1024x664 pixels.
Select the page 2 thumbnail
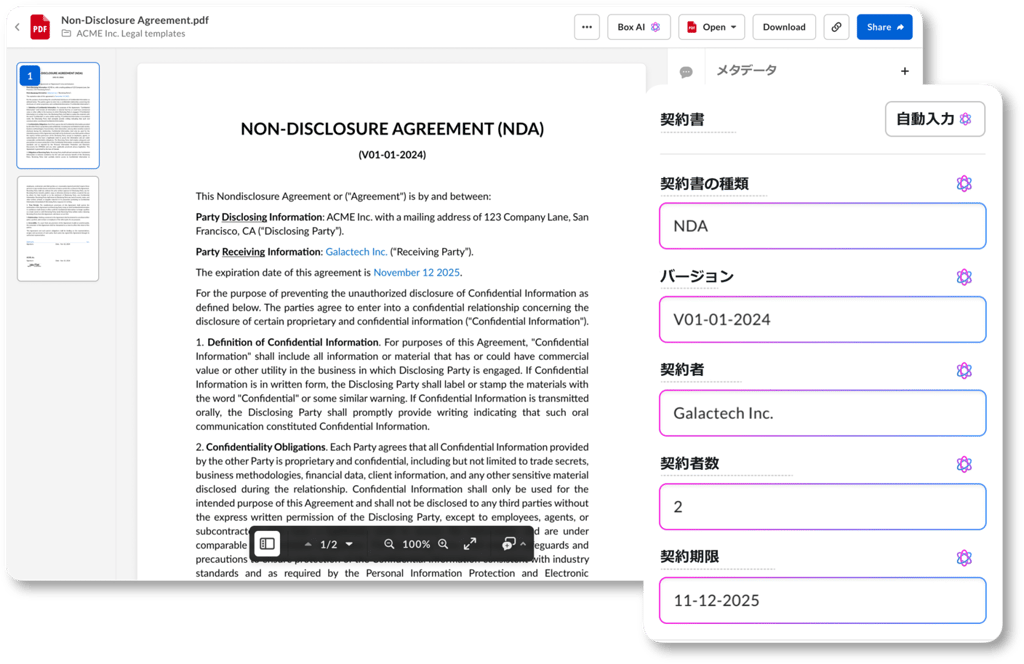(58, 228)
